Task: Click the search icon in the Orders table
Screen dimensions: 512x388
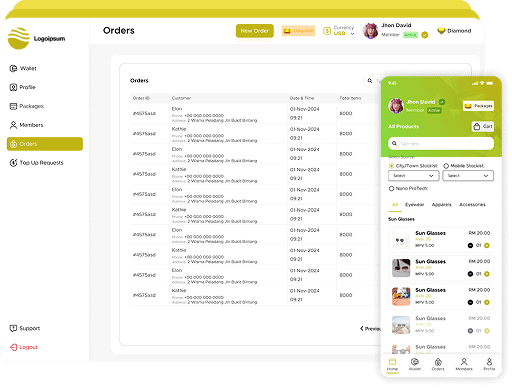Action: tap(370, 81)
